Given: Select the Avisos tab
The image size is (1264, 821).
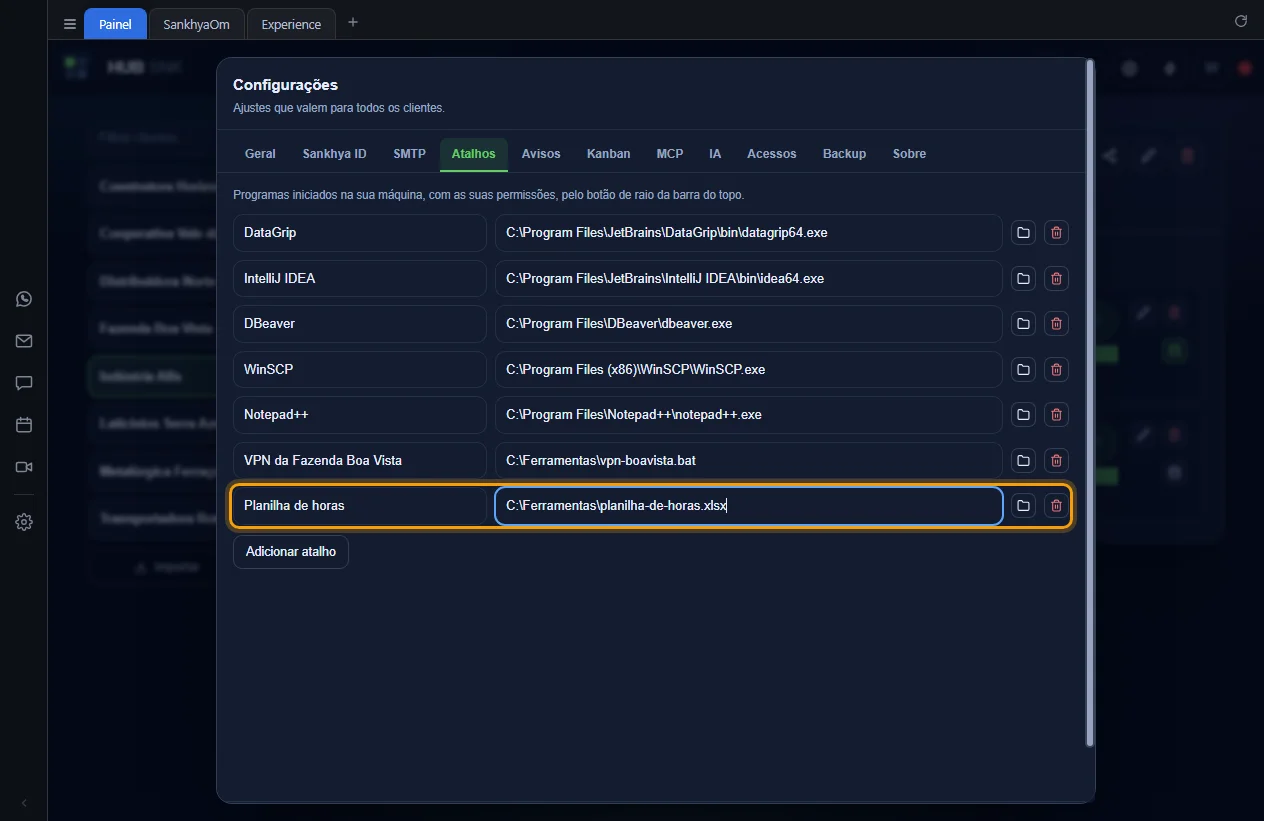Looking at the screenshot, I should tap(541, 154).
